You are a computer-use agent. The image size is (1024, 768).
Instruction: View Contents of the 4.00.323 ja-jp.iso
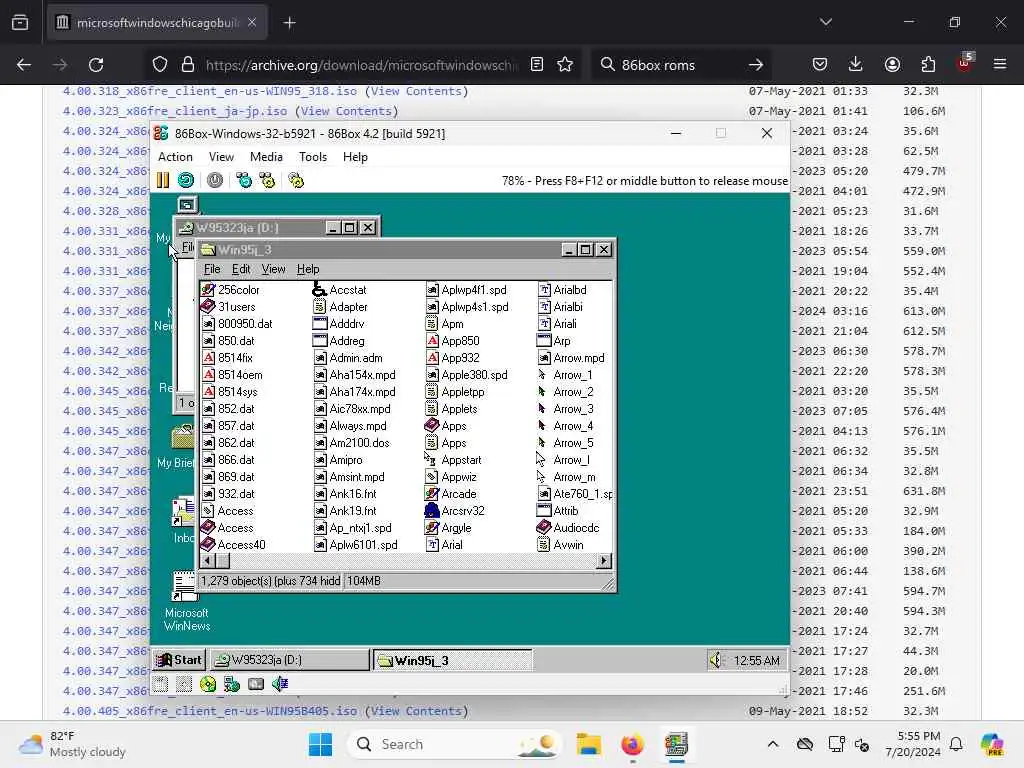tap(346, 111)
